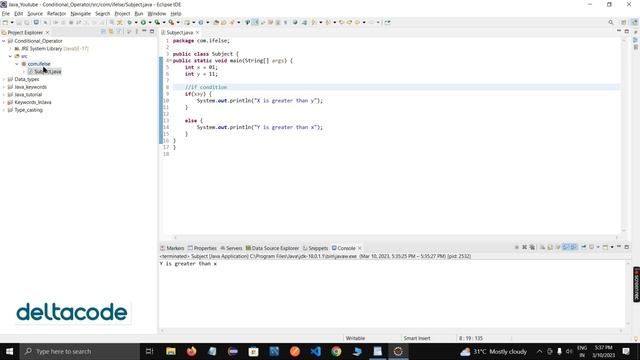Open the Source menu

click(35, 13)
